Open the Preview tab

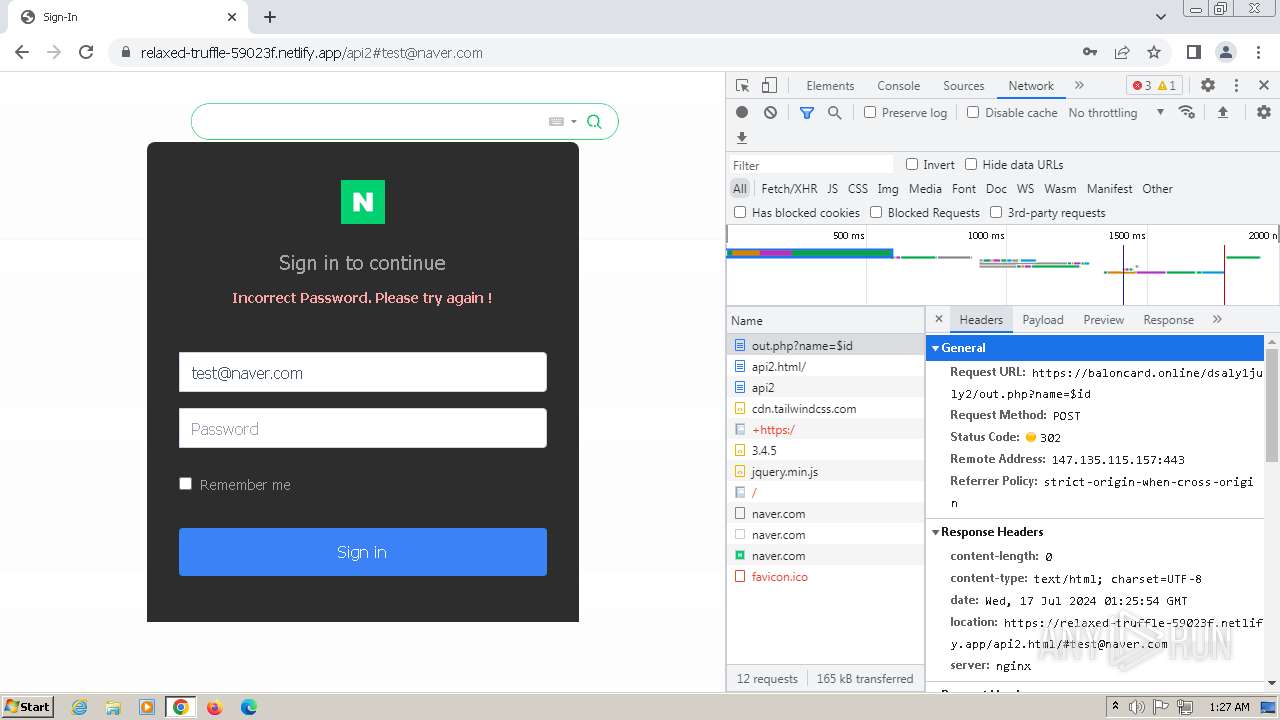(x=1103, y=320)
